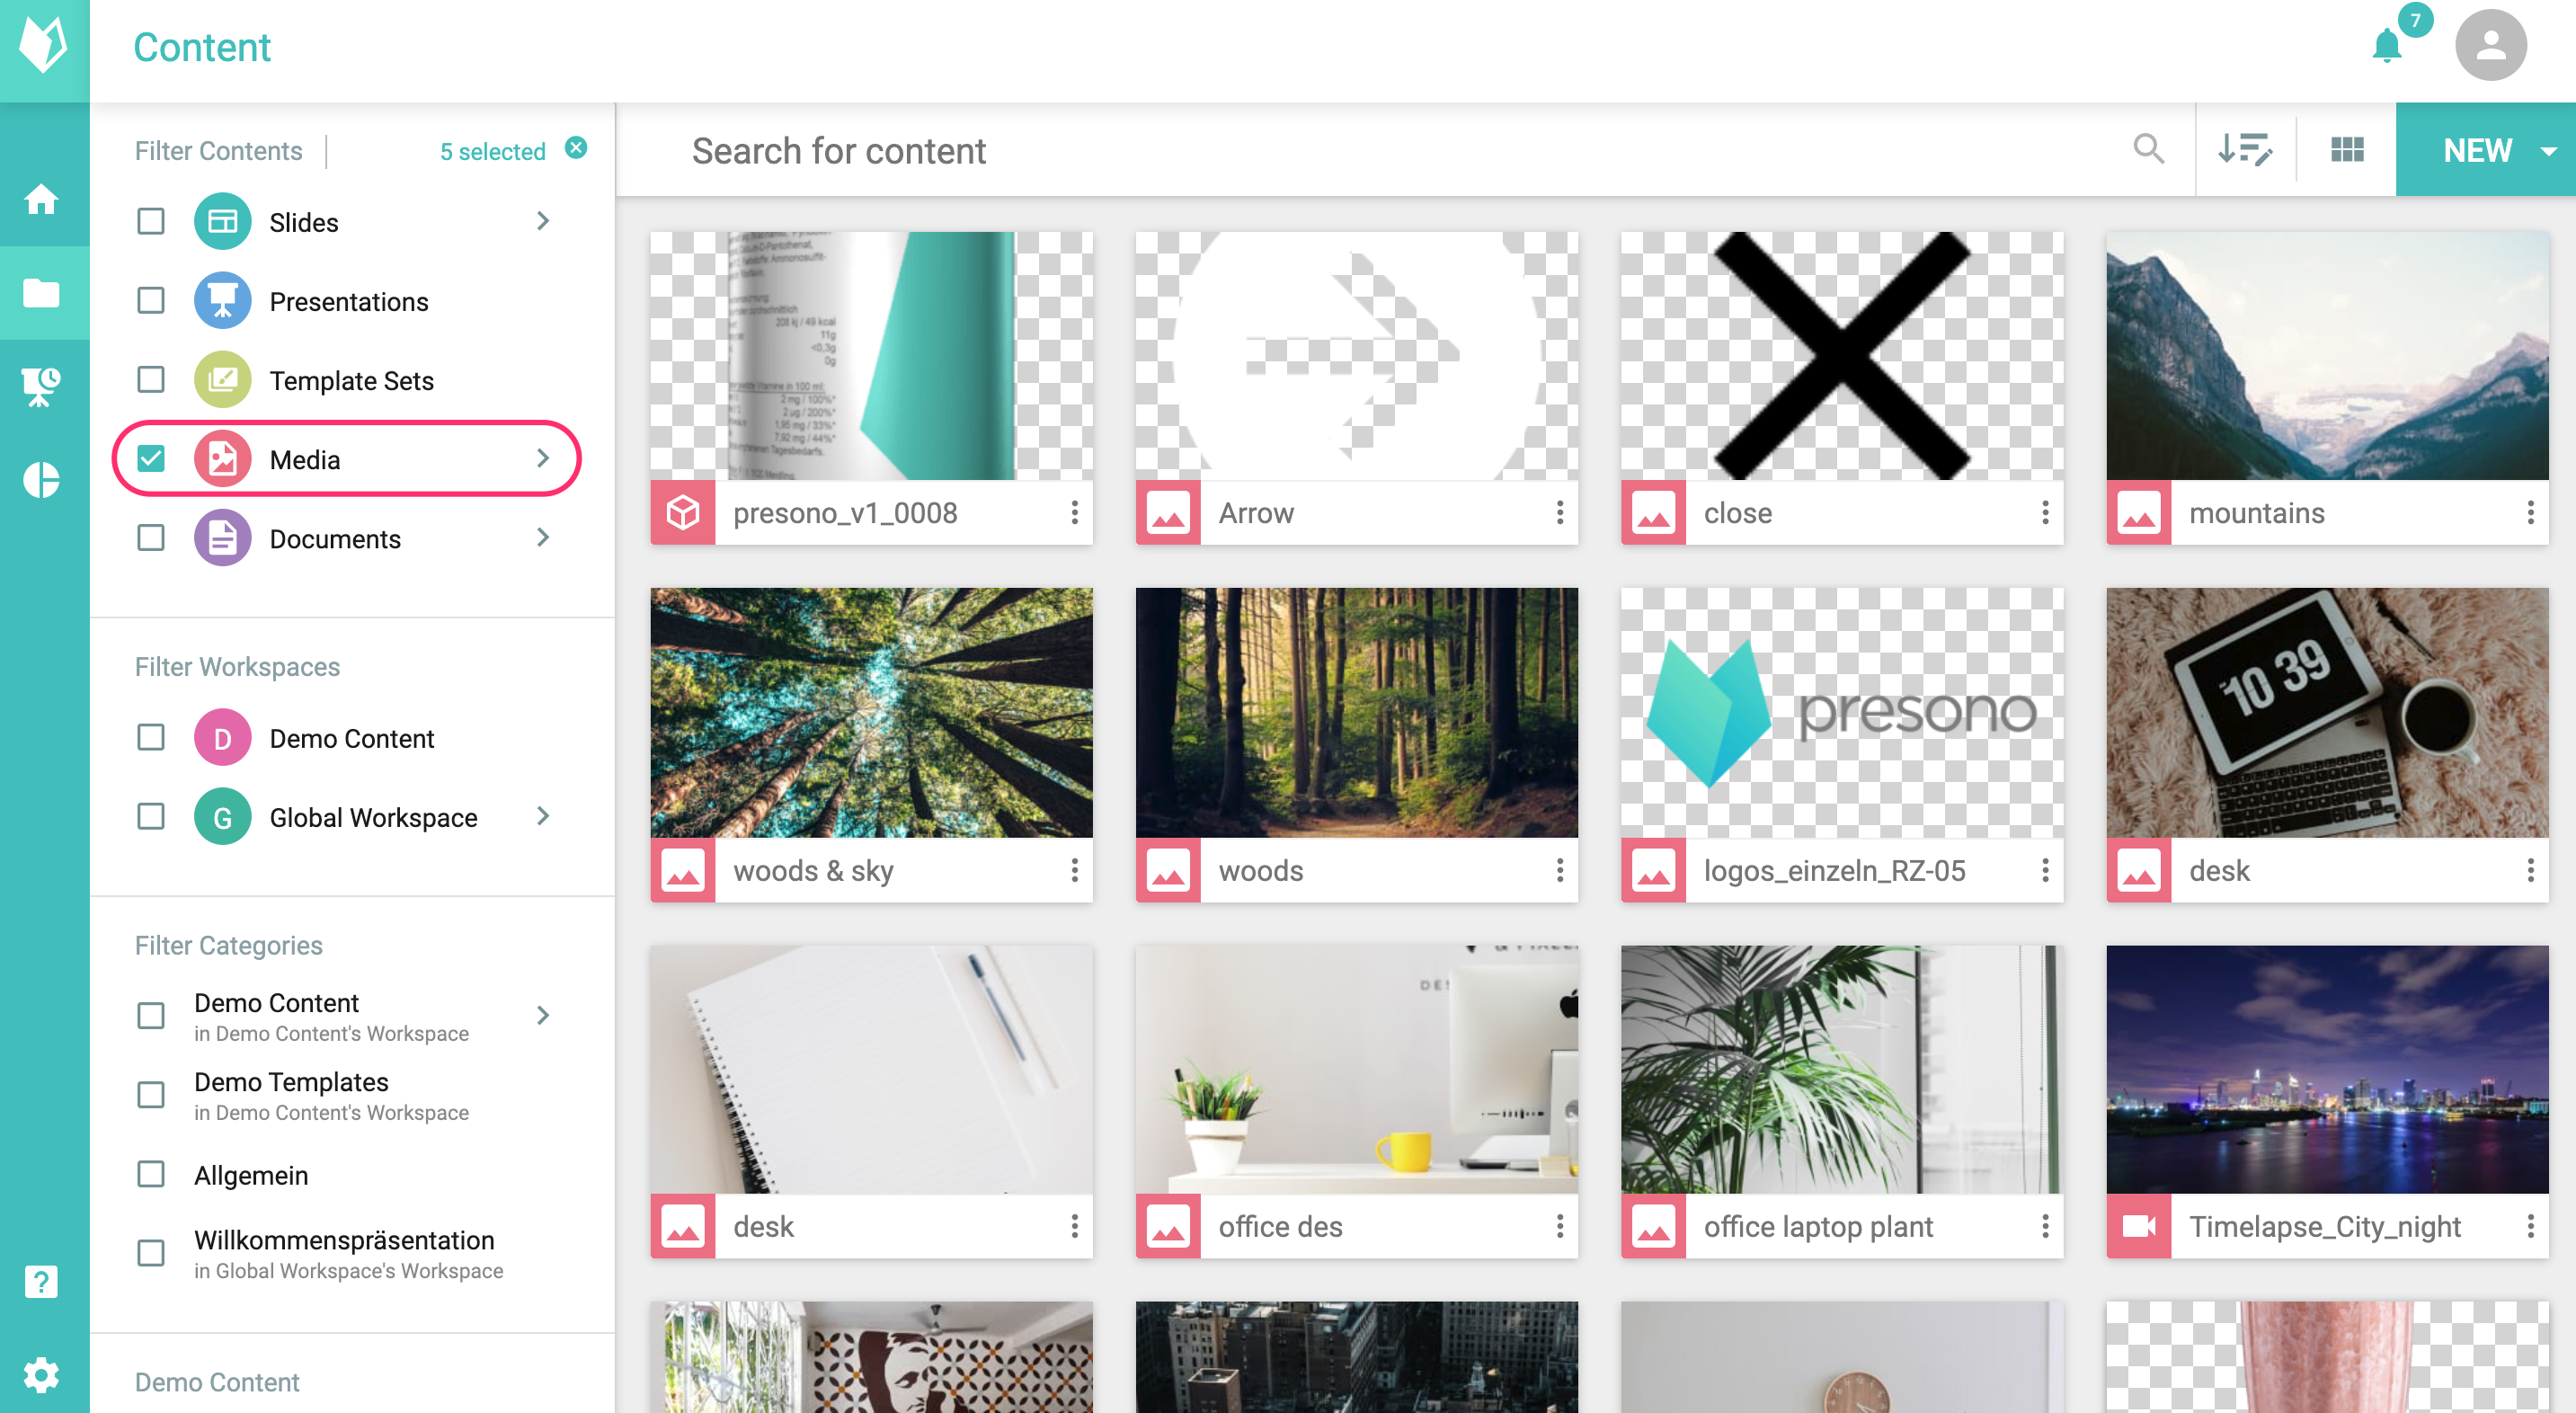This screenshot has height=1413, width=2576.
Task: Expand the Documents filter chevron
Action: (x=543, y=538)
